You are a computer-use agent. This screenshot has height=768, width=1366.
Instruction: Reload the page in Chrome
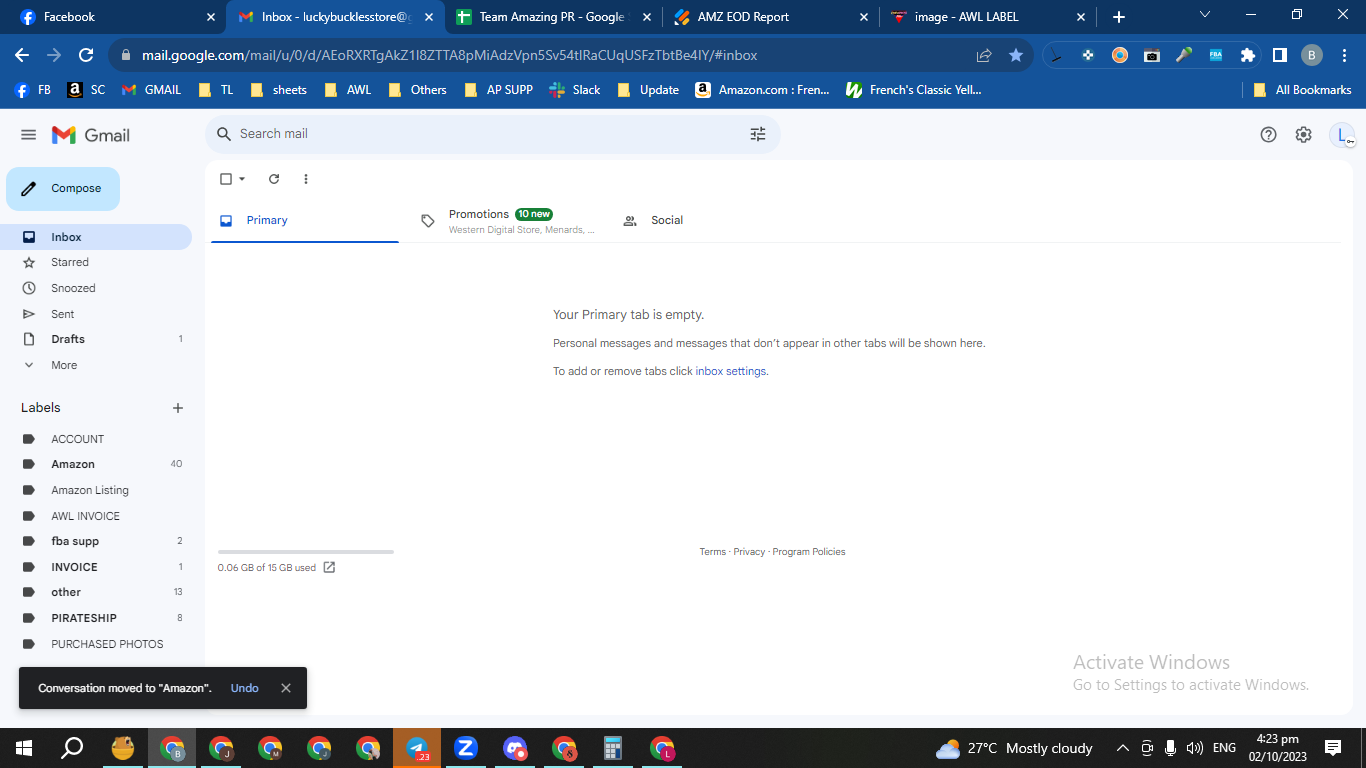click(86, 55)
